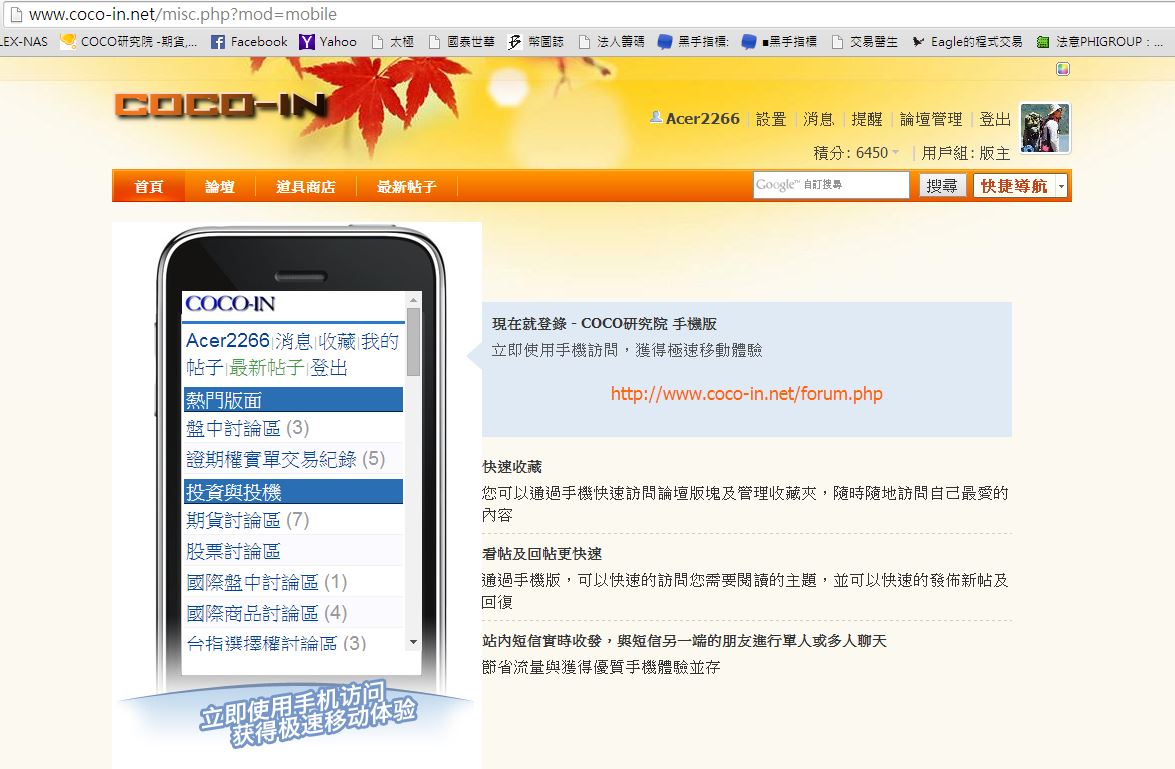
Task: Click the phone screen scrollbar thumb
Action: tap(413, 342)
